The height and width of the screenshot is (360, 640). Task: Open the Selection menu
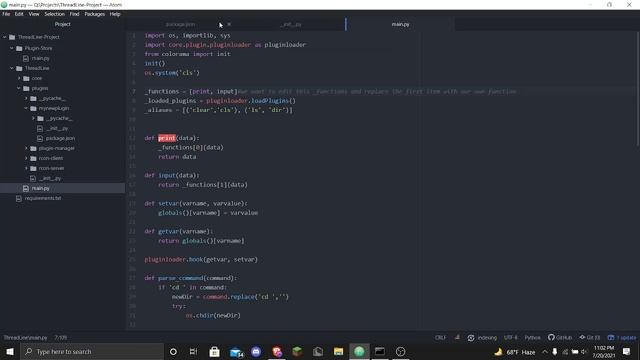54,14
